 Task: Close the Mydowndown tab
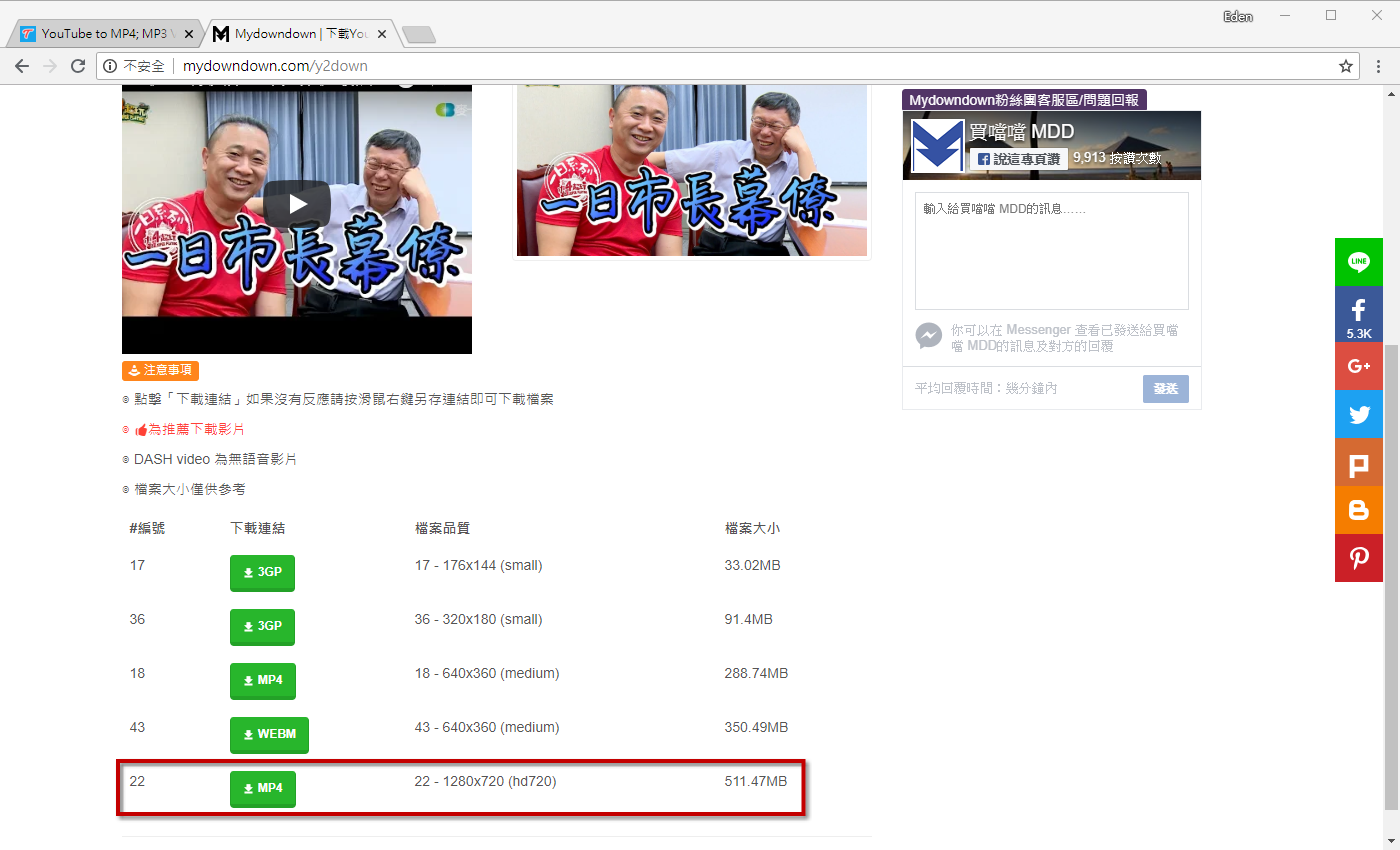click(382, 34)
